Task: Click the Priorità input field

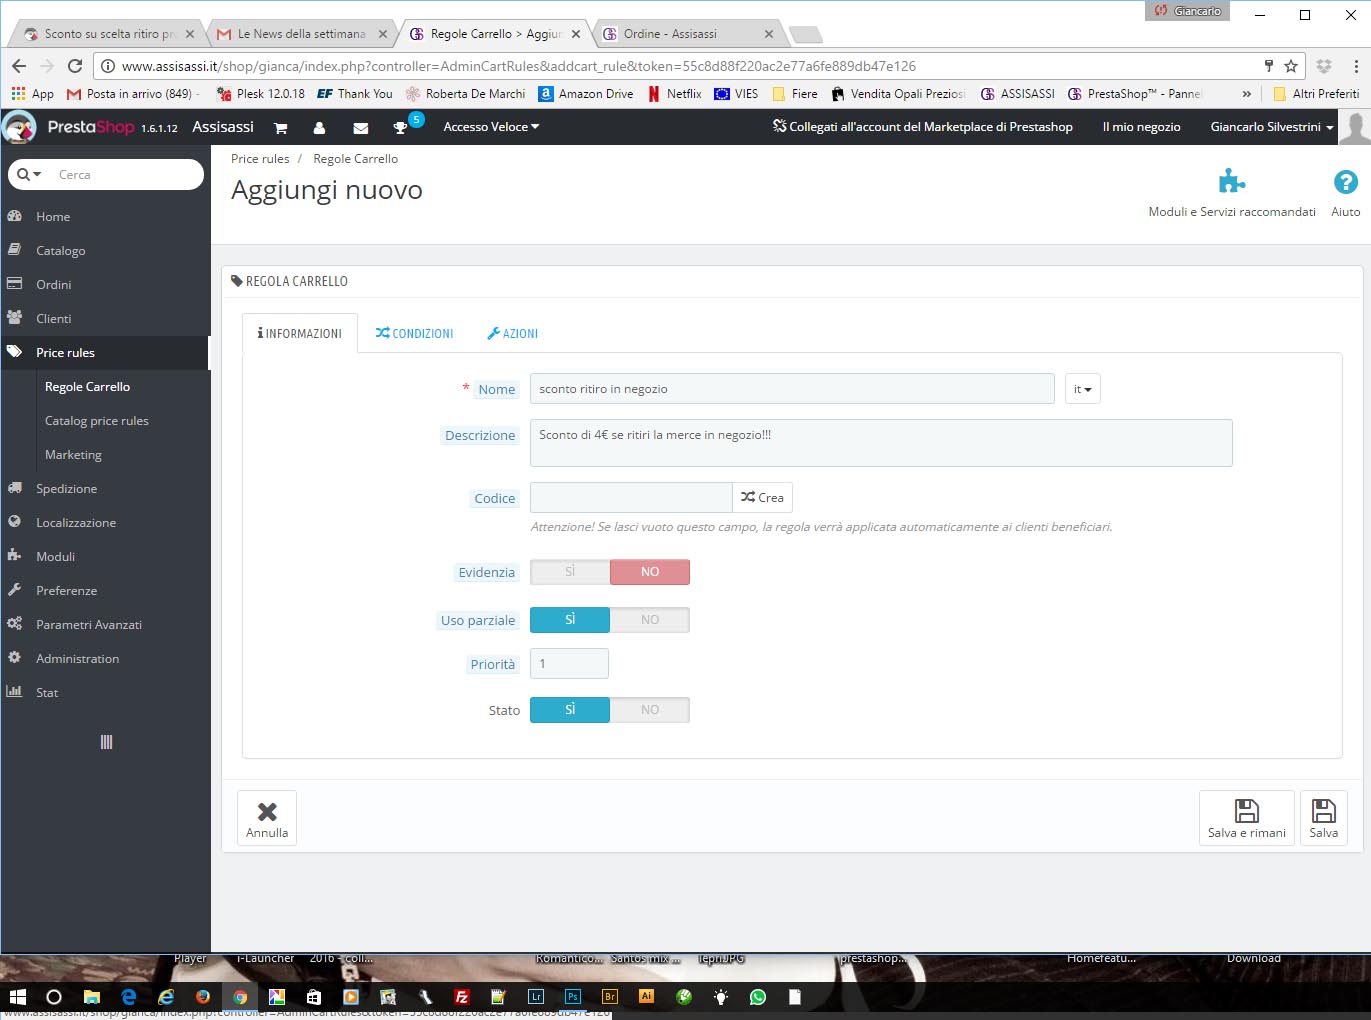Action: click(569, 664)
